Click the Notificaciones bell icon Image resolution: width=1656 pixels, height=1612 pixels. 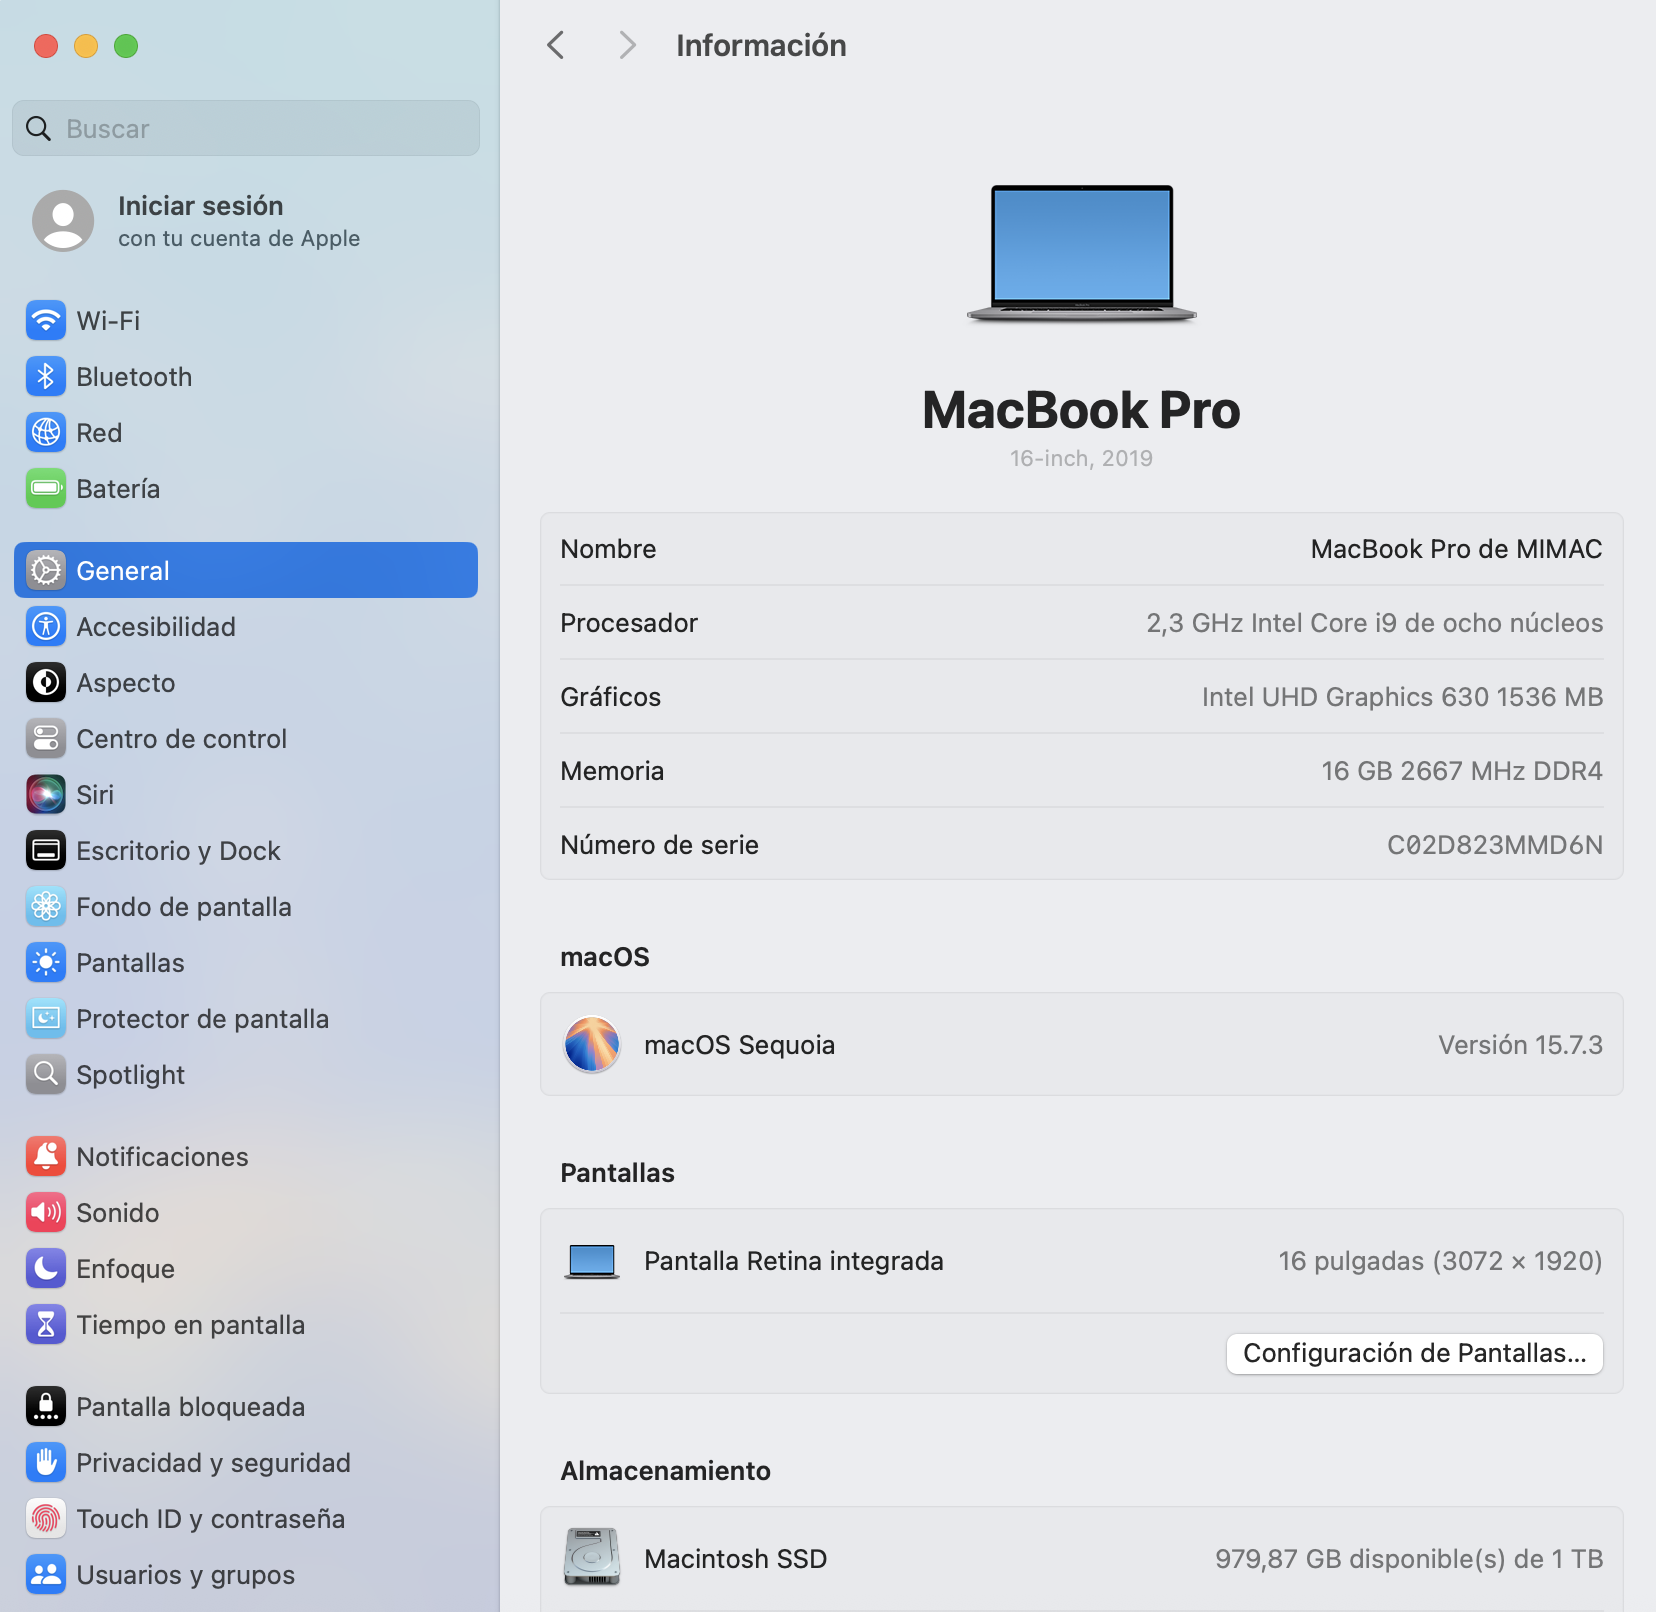click(46, 1157)
